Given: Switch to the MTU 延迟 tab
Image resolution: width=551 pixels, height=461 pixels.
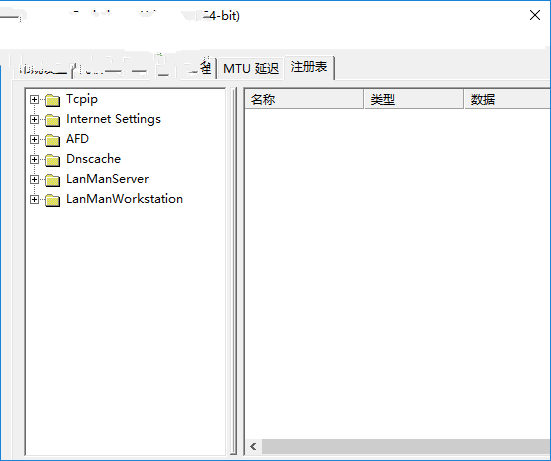Looking at the screenshot, I should tap(251, 68).
